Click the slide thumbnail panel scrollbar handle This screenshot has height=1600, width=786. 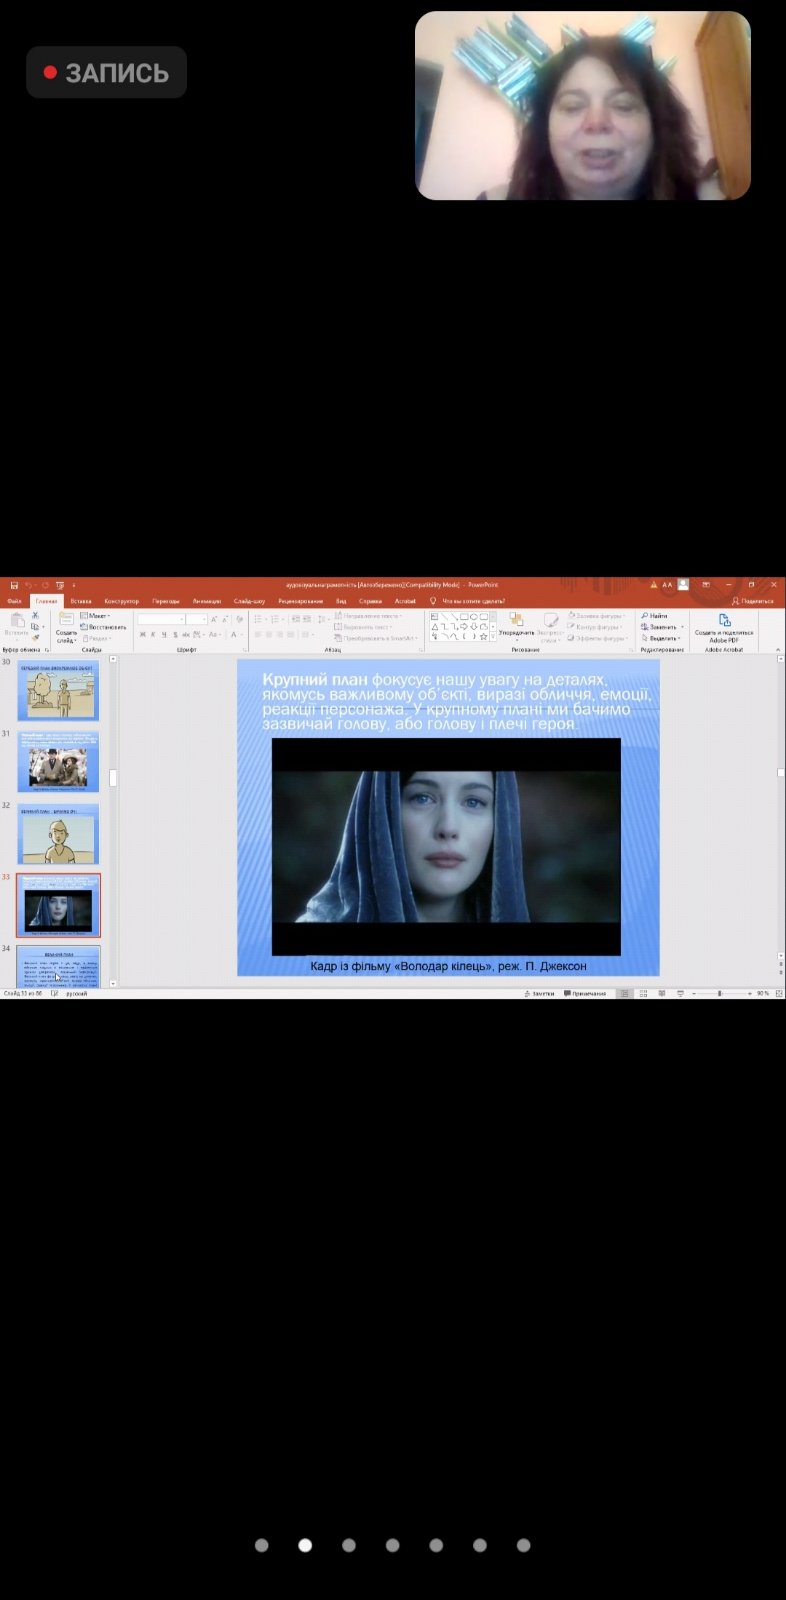113,778
